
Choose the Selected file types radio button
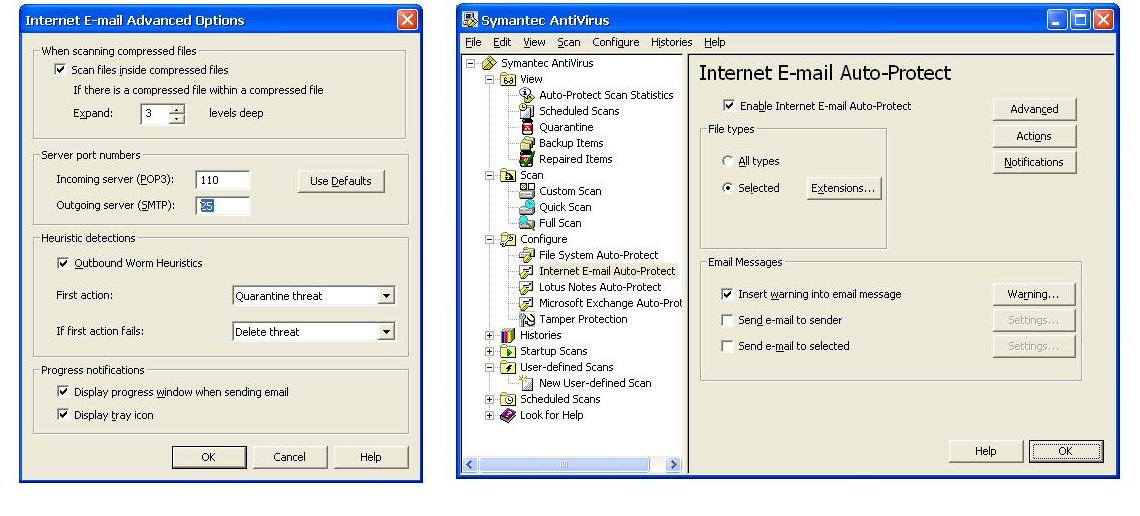pos(728,188)
